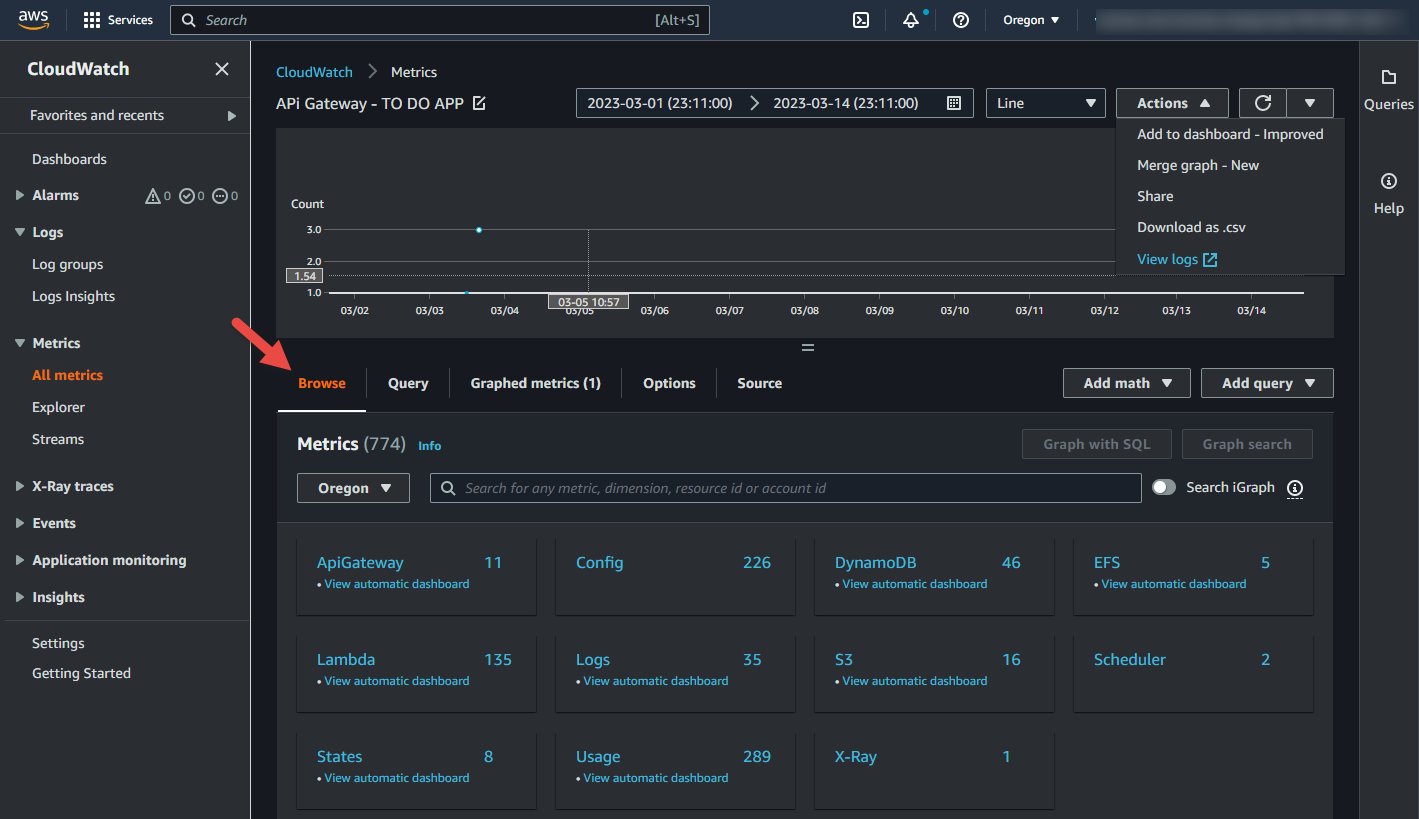Refresh the graph
The image size is (1419, 819).
(x=1263, y=103)
